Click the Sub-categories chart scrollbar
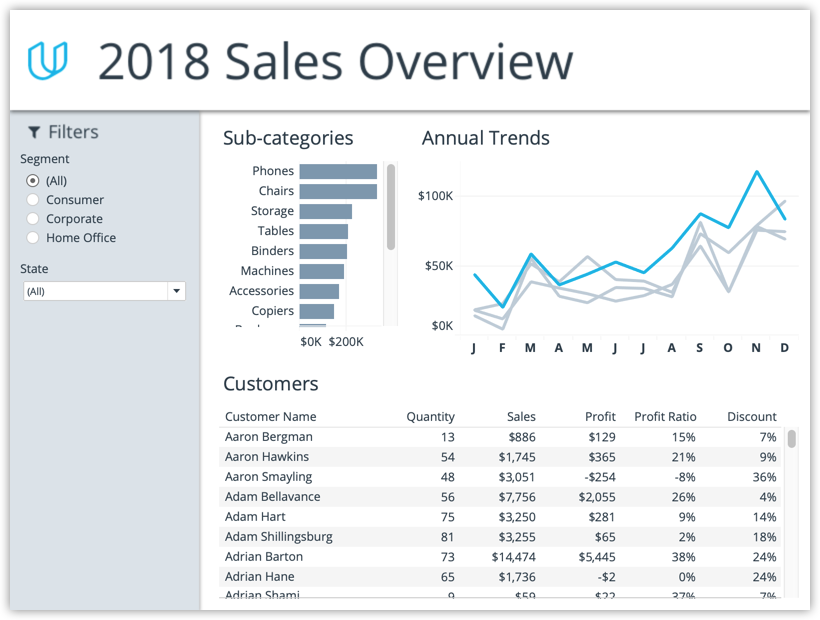820x620 pixels. pyautogui.click(x=391, y=207)
